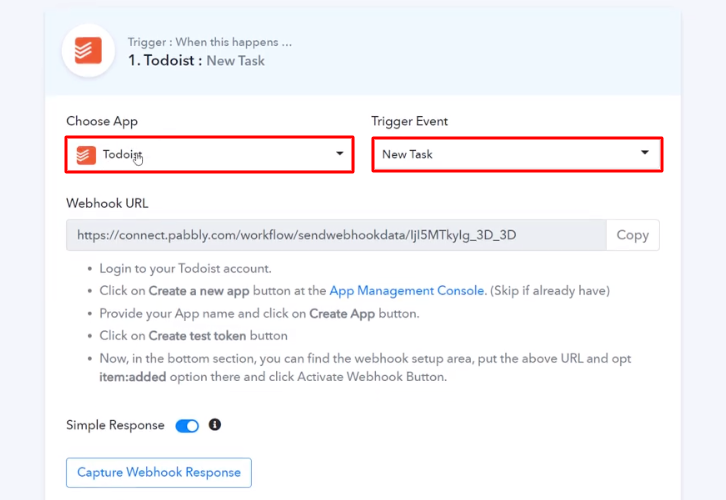The width and height of the screenshot is (726, 500).
Task: Click the 'Simple Response' label
Action: coord(115,425)
